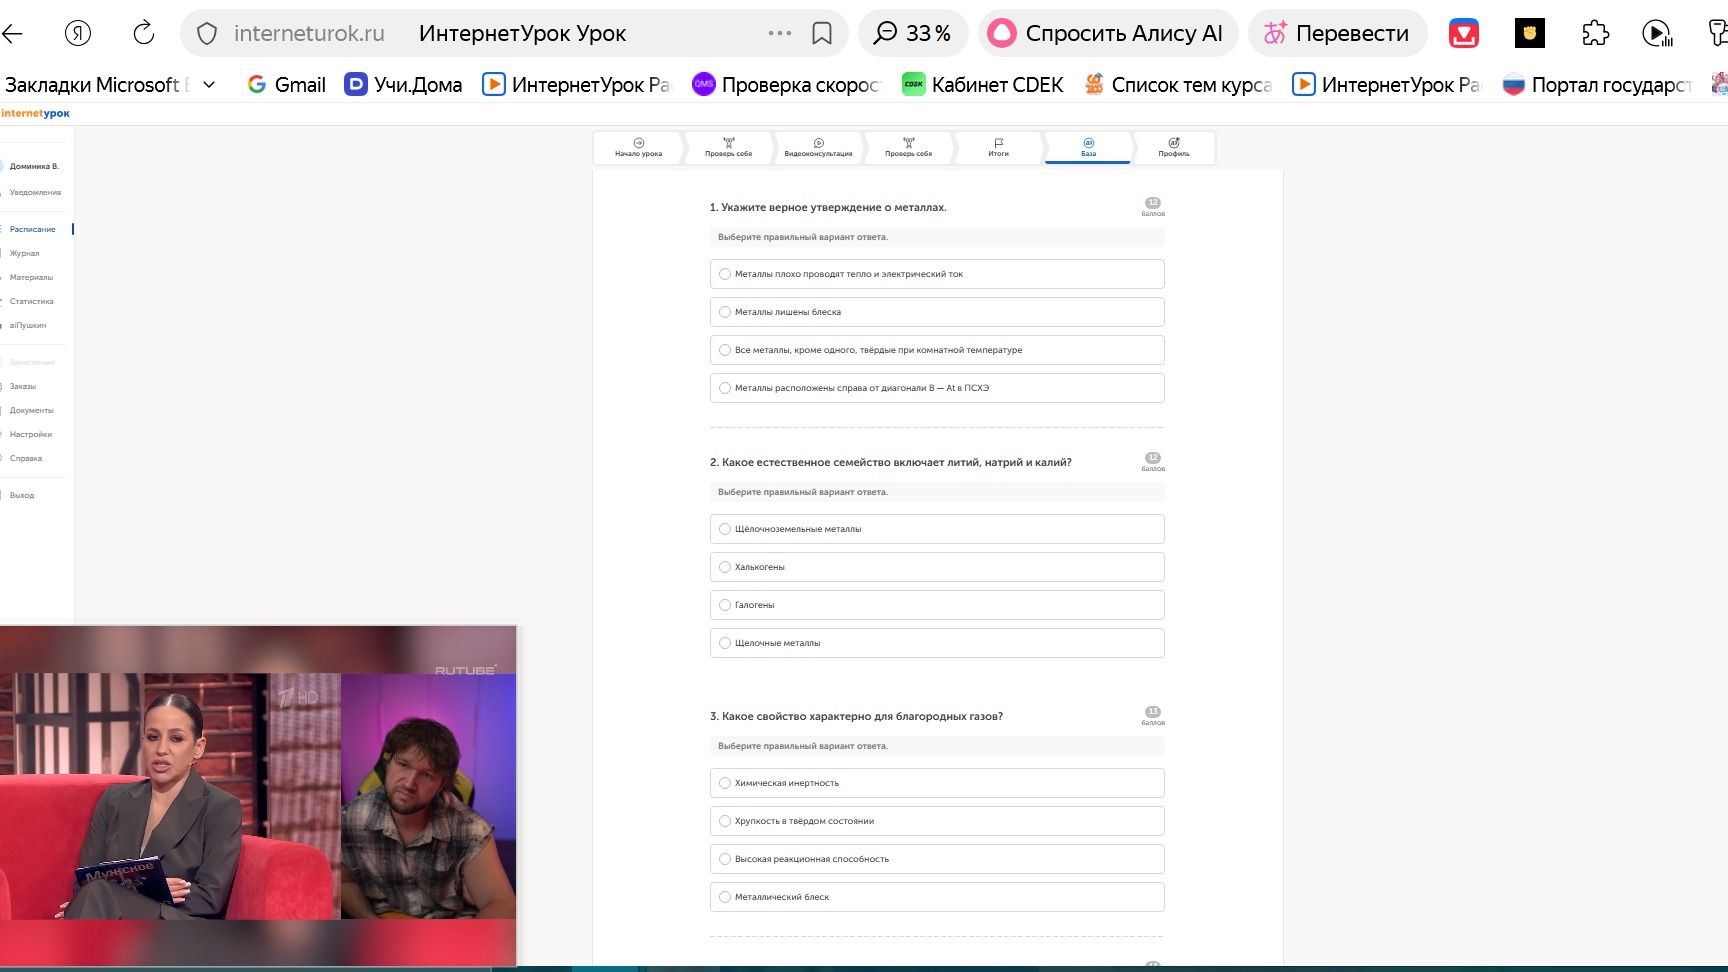Viewport: 1728px width, 972px height.
Task: Click question text "Укажите верное утверждение о металлах"
Action: [x=828, y=208]
